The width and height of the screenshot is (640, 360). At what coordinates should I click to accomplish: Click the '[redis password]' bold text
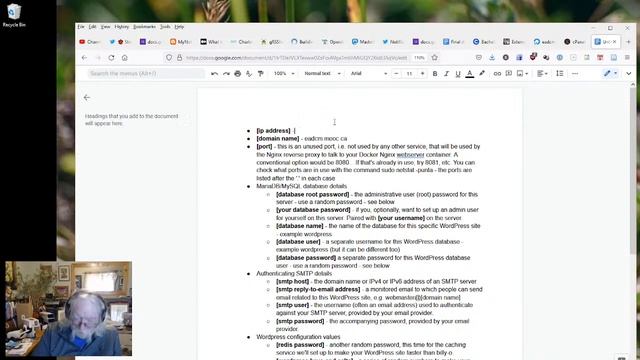300,344
